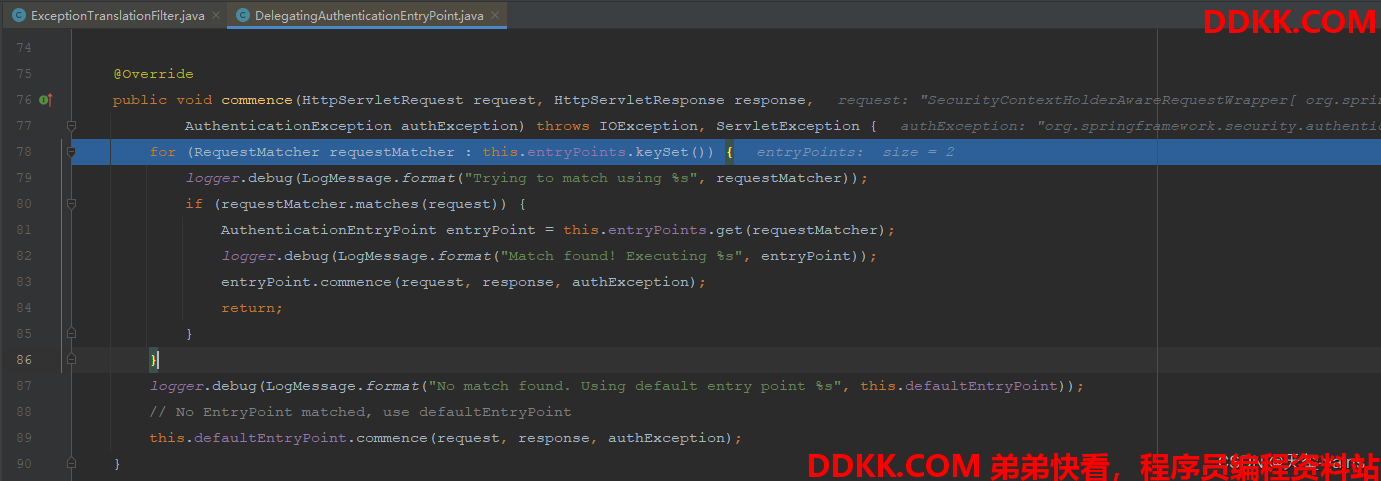Switch to ExceptionTranslationFilter.java tab
Screen dimensions: 1381x481
click(116, 16)
